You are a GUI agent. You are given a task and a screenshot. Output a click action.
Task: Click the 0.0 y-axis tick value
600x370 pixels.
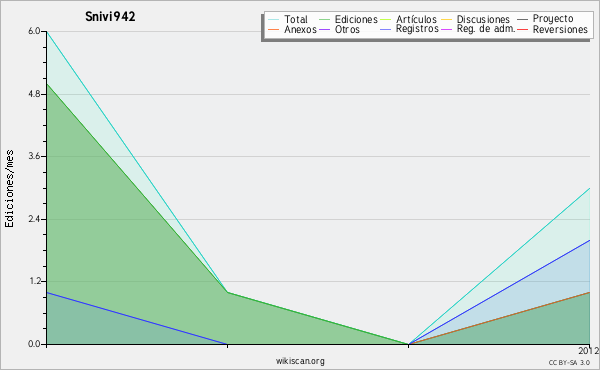coord(34,344)
